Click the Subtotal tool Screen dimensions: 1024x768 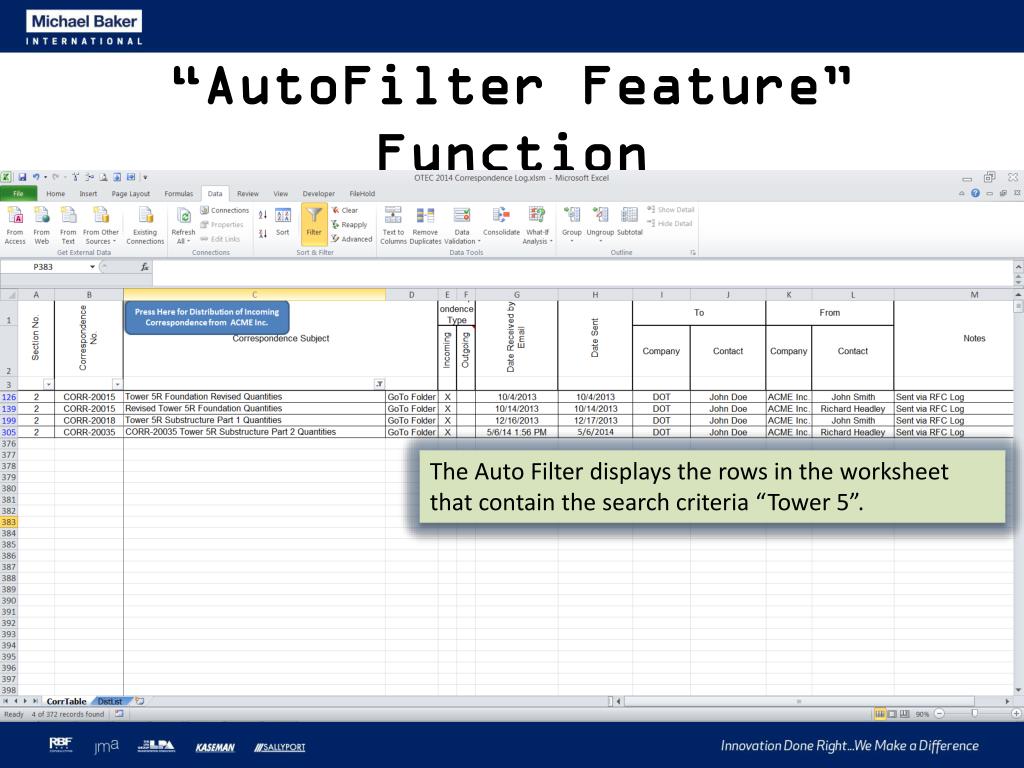point(630,222)
